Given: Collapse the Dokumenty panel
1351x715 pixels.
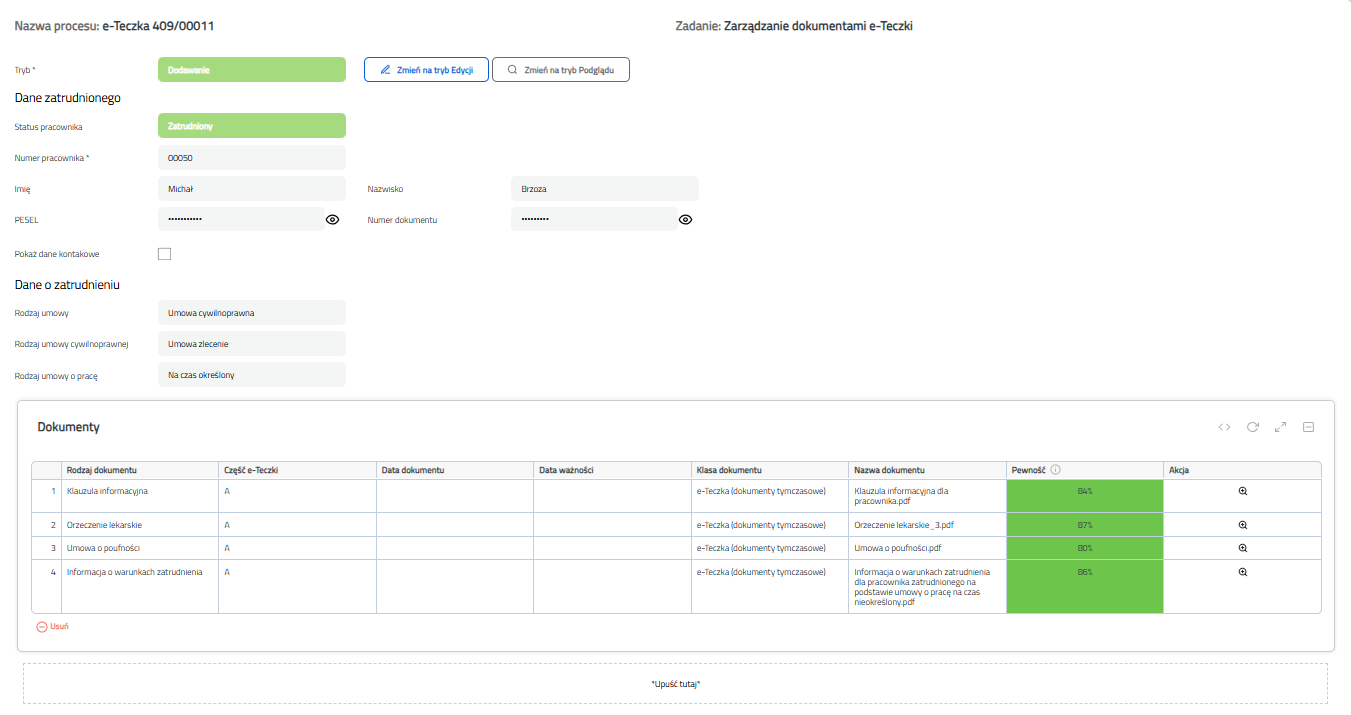Looking at the screenshot, I should pos(1308,427).
